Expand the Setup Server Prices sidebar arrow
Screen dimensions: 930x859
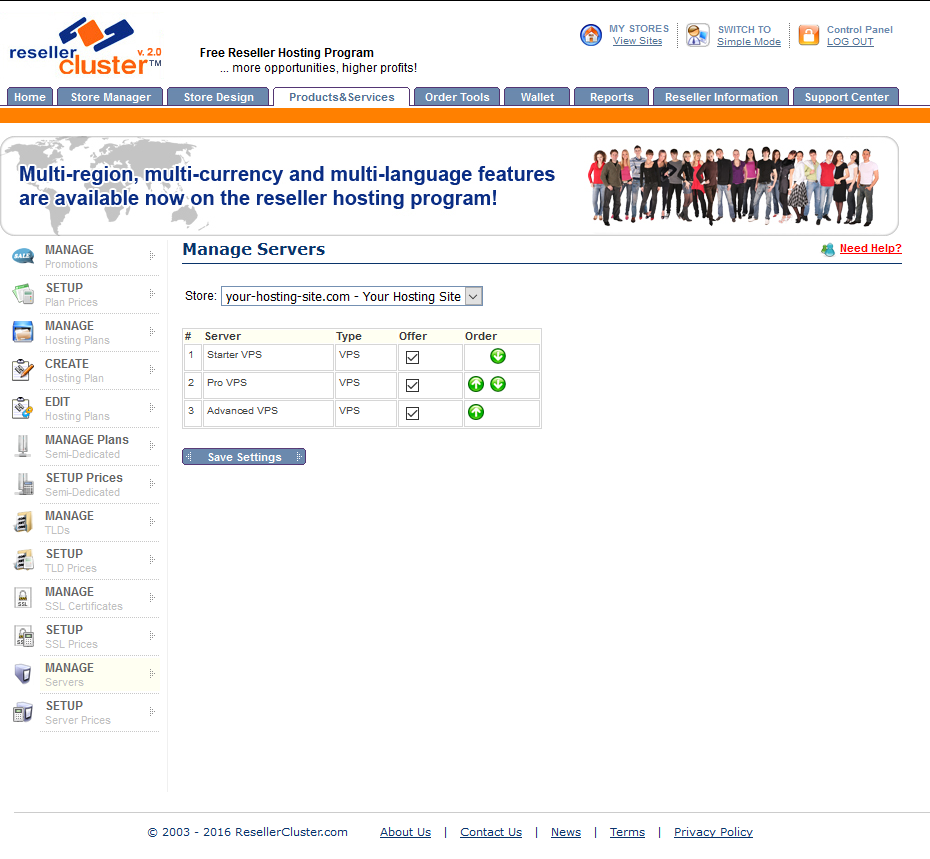pyautogui.click(x=152, y=711)
